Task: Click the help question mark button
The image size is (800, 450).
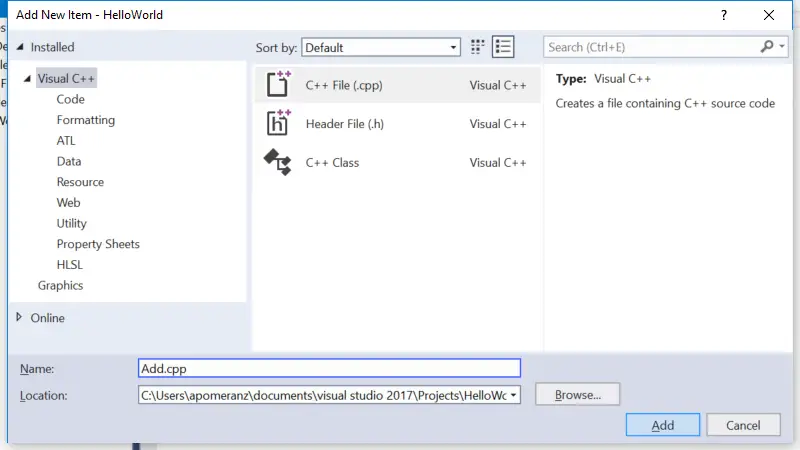Action: (723, 15)
